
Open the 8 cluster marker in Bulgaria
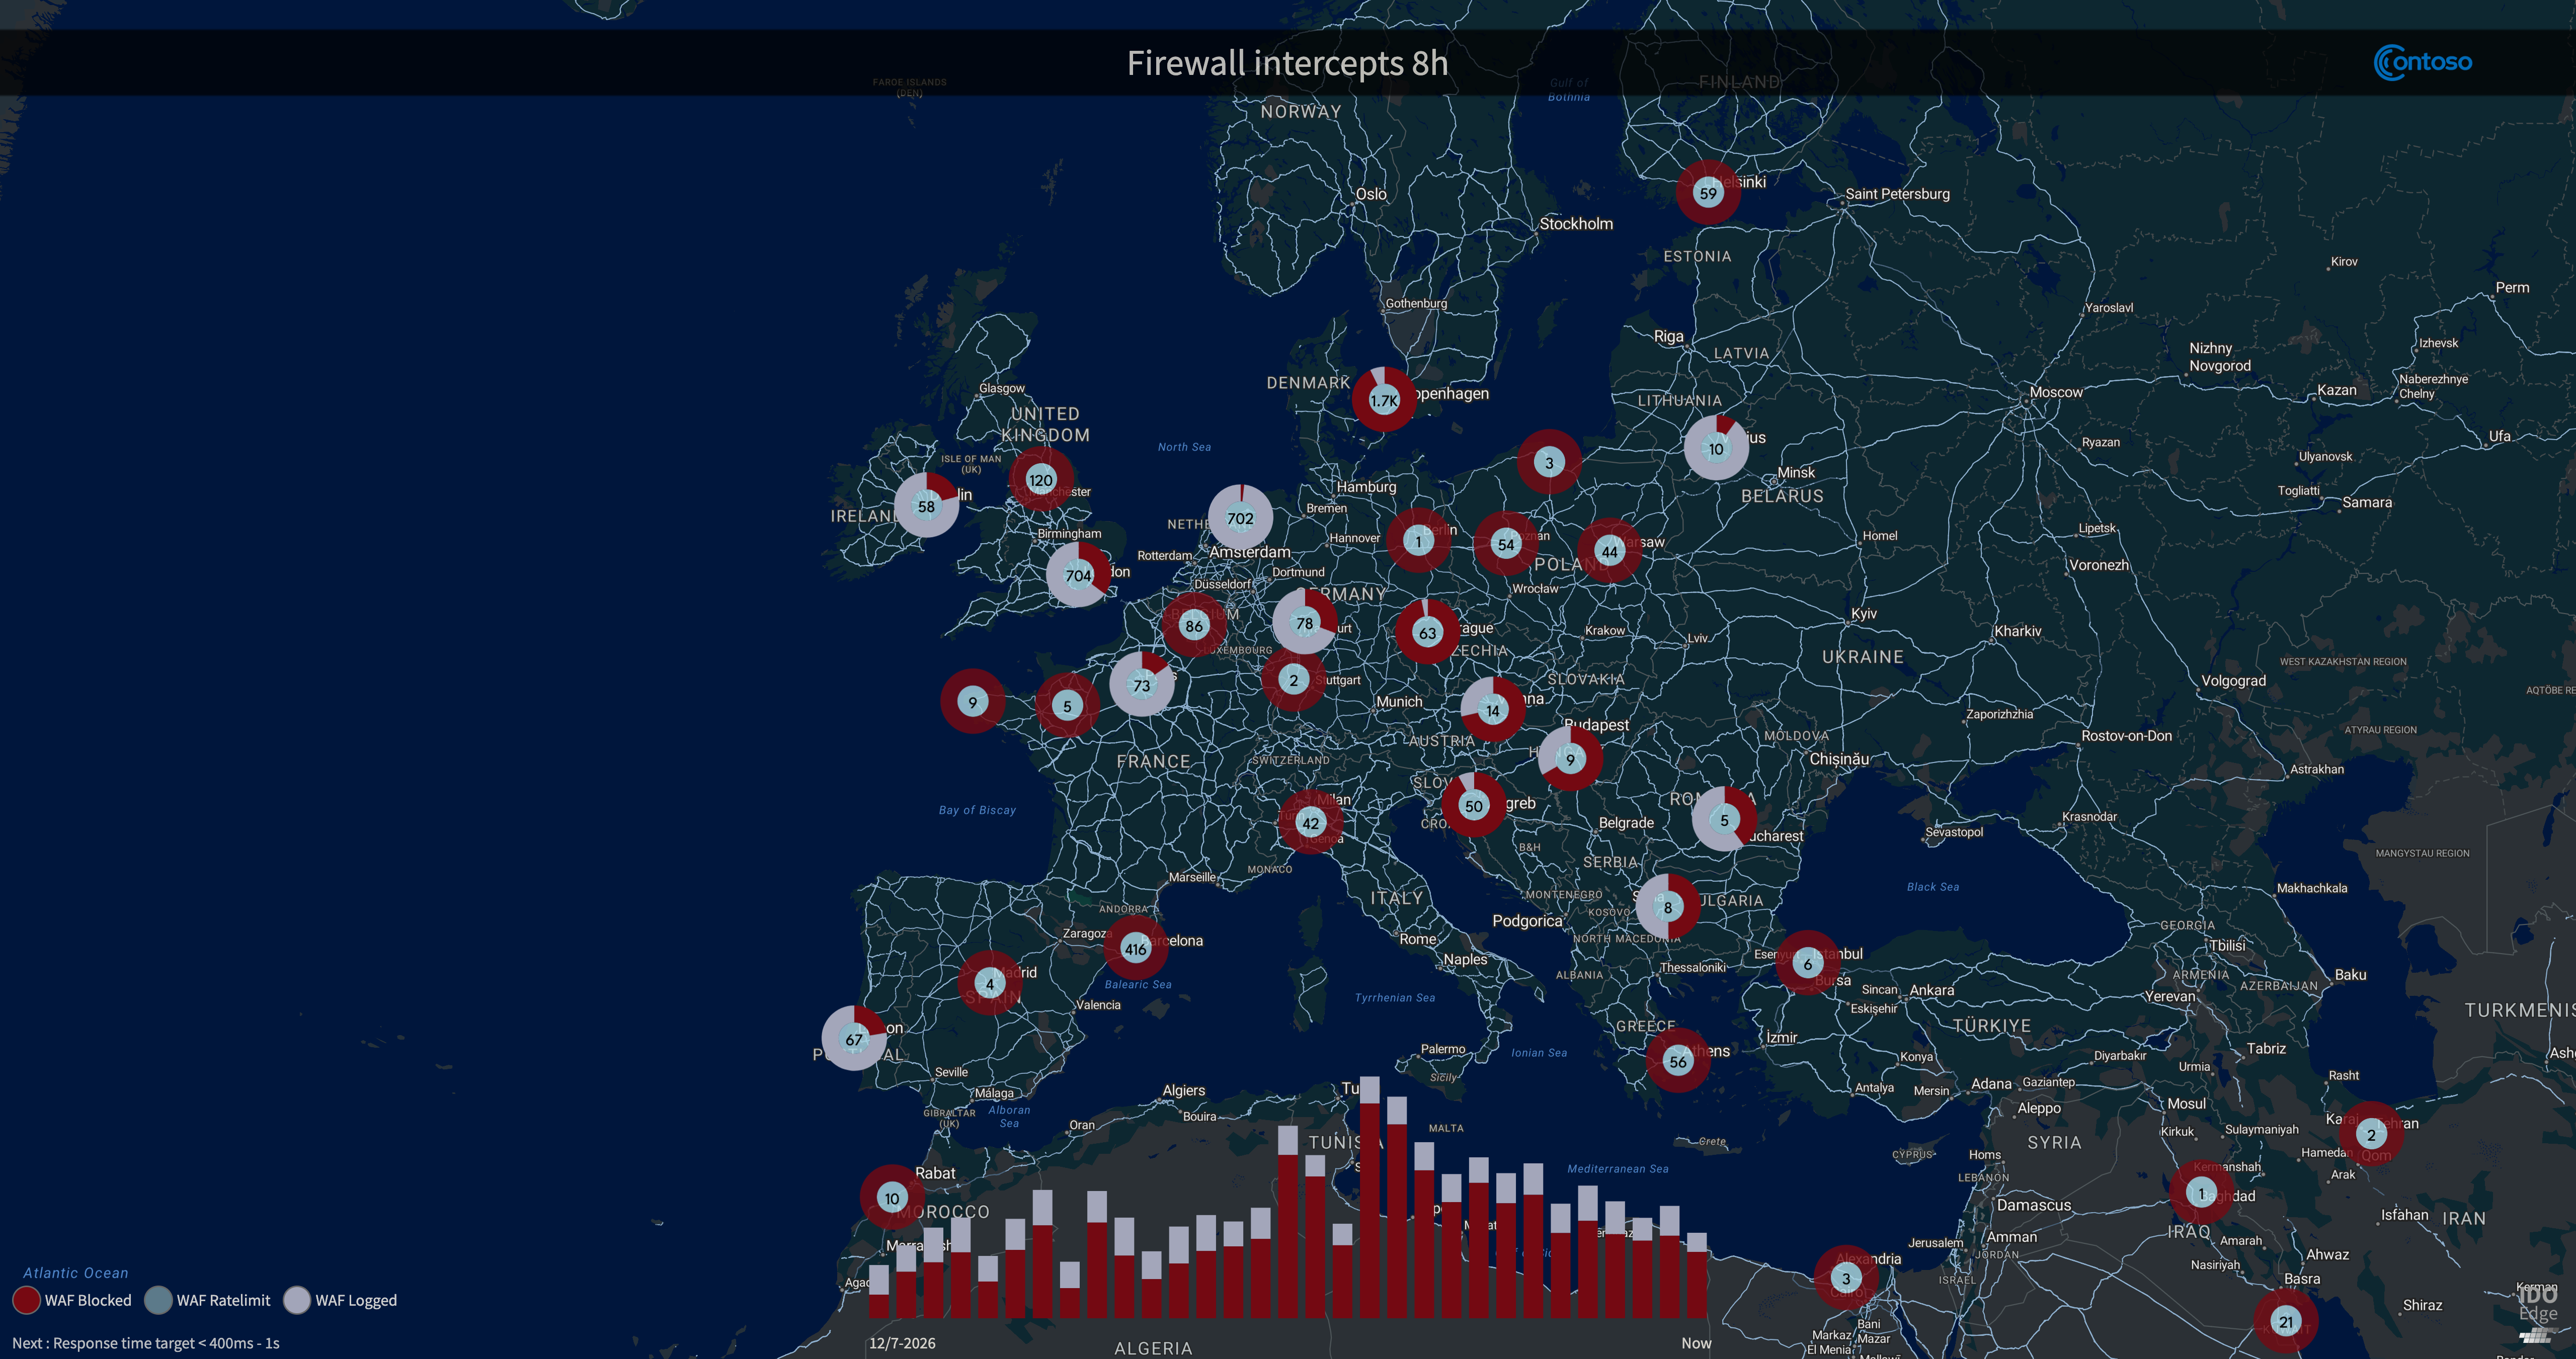(1668, 907)
